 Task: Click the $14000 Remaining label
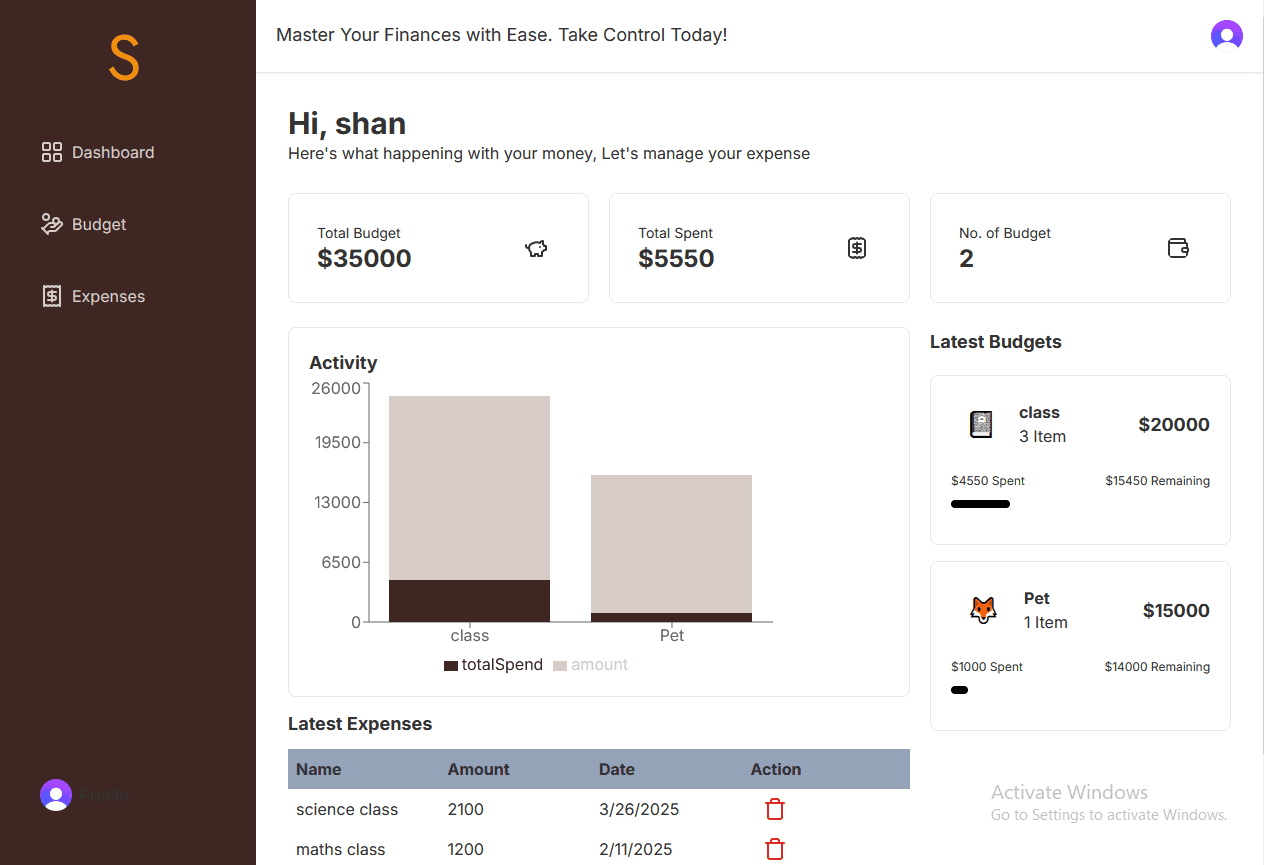(x=1157, y=667)
